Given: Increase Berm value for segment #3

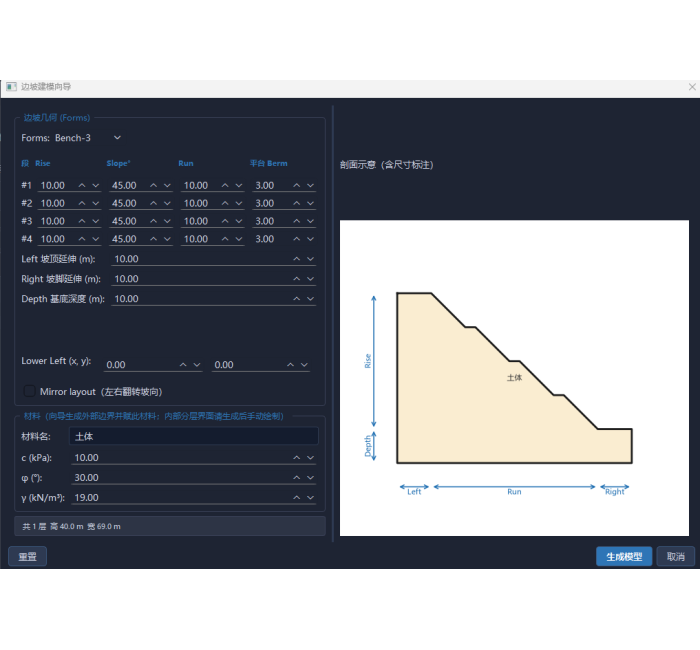Looking at the screenshot, I should pyautogui.click(x=297, y=221).
